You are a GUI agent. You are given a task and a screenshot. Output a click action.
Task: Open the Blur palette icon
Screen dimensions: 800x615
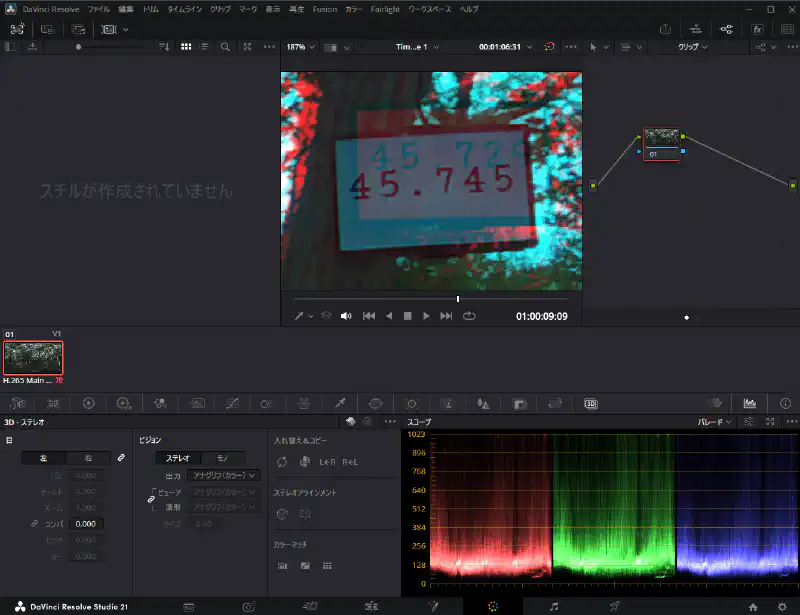tap(483, 404)
